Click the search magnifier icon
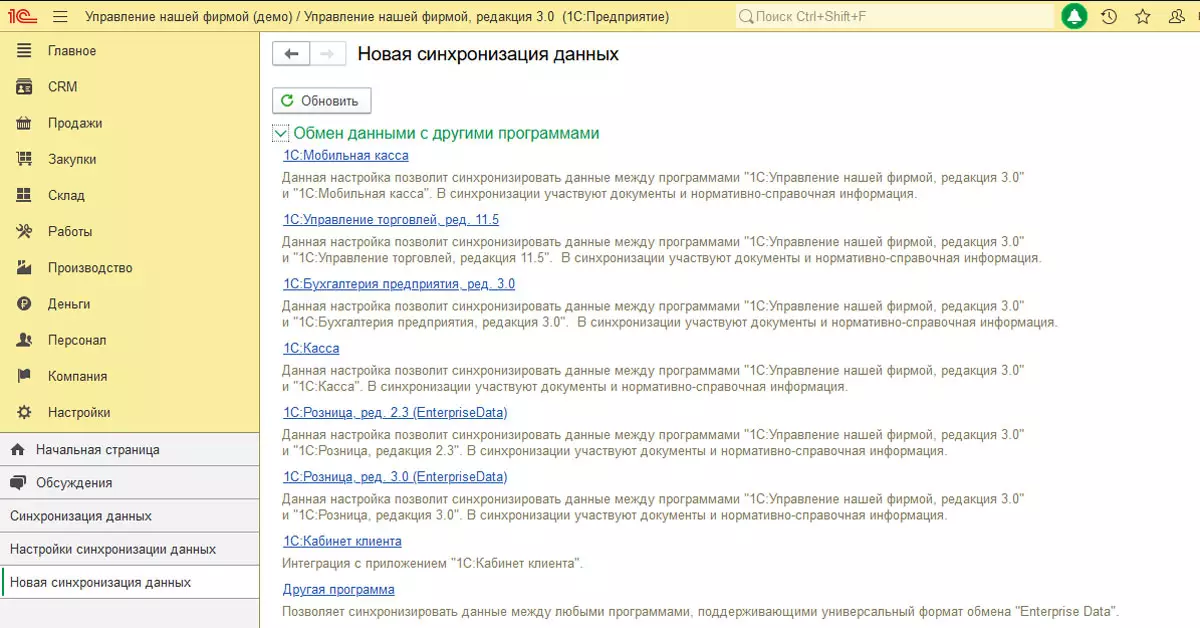This screenshot has width=1200, height=628. (x=746, y=17)
